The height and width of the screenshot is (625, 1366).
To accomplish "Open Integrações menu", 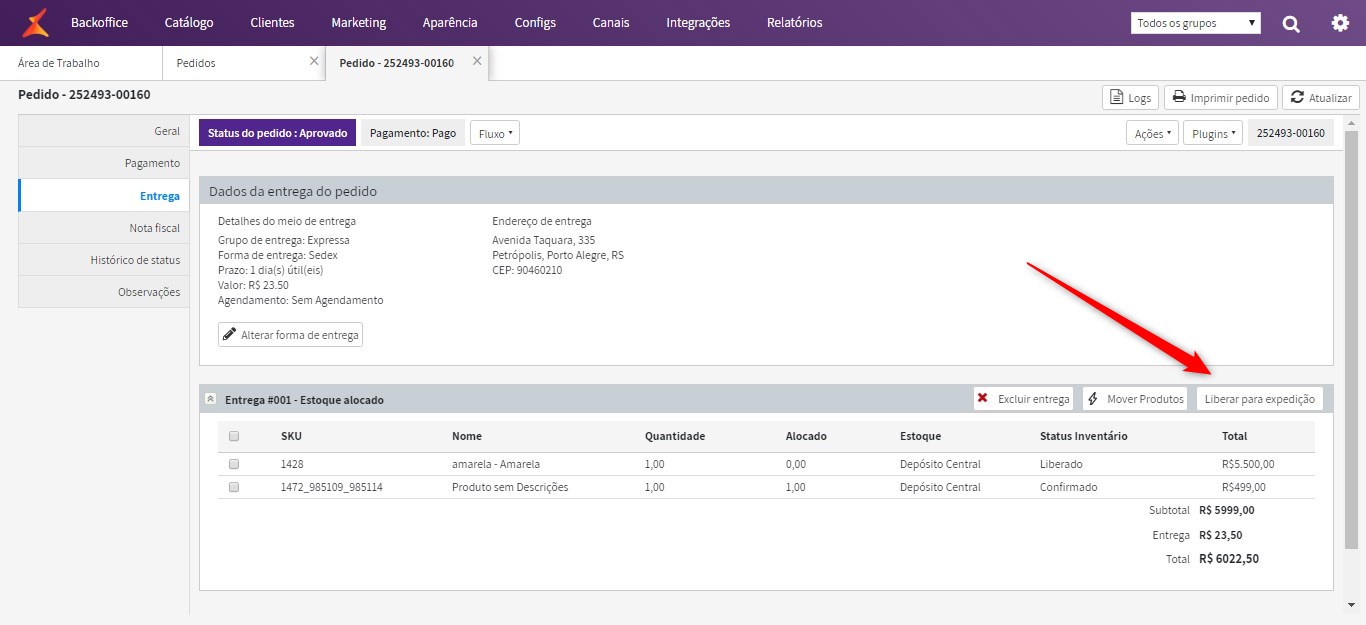I will [698, 22].
